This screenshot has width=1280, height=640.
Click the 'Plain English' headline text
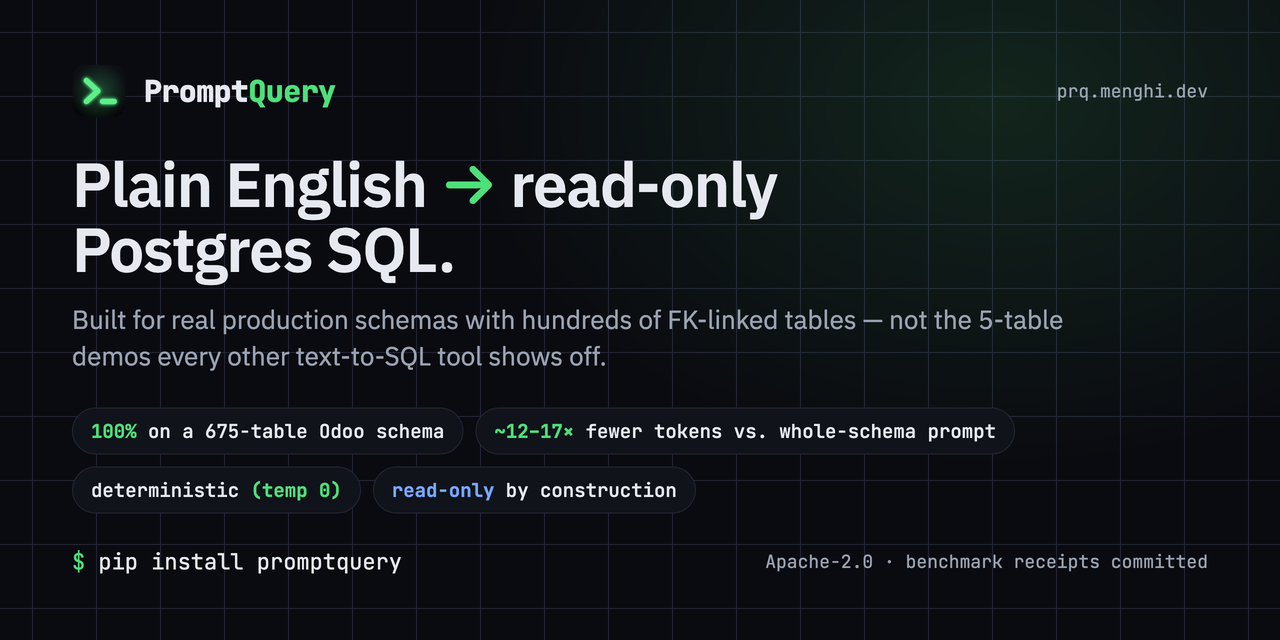click(250, 188)
